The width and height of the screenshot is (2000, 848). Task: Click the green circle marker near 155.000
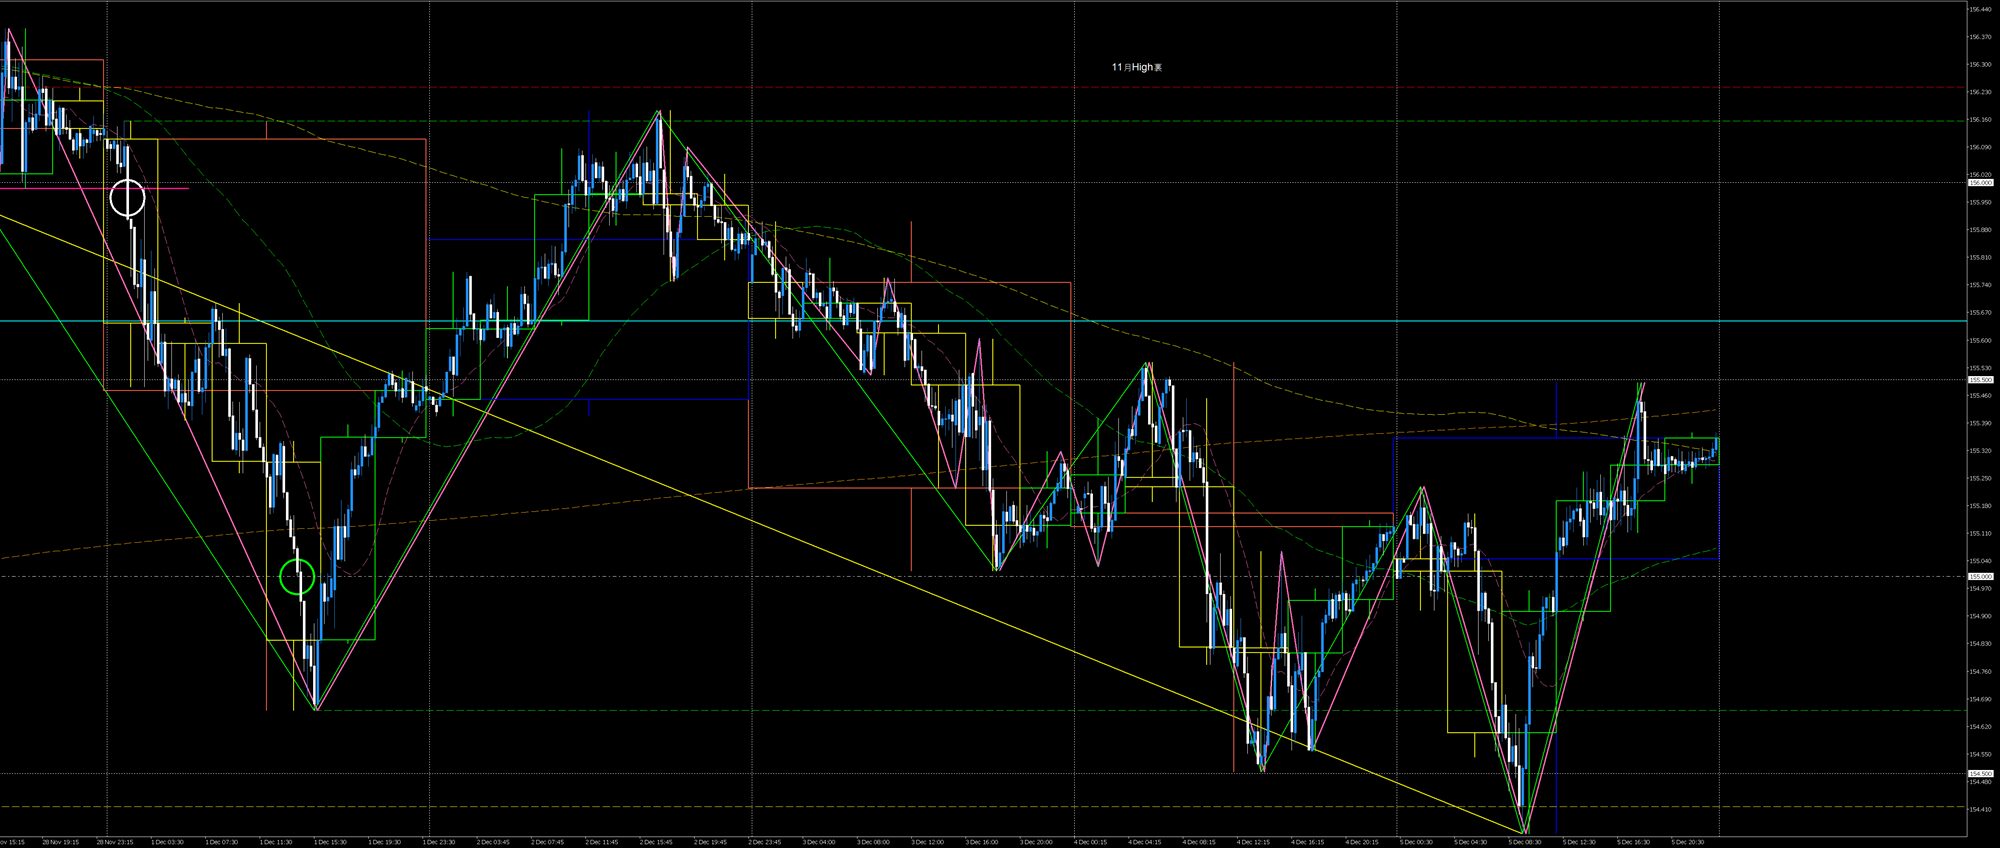pyautogui.click(x=297, y=577)
